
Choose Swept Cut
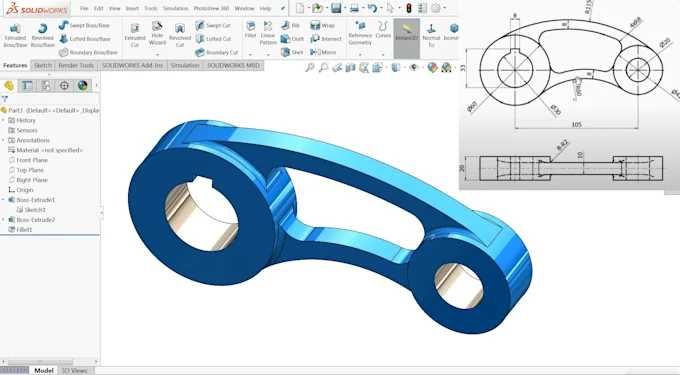pyautogui.click(x=213, y=26)
